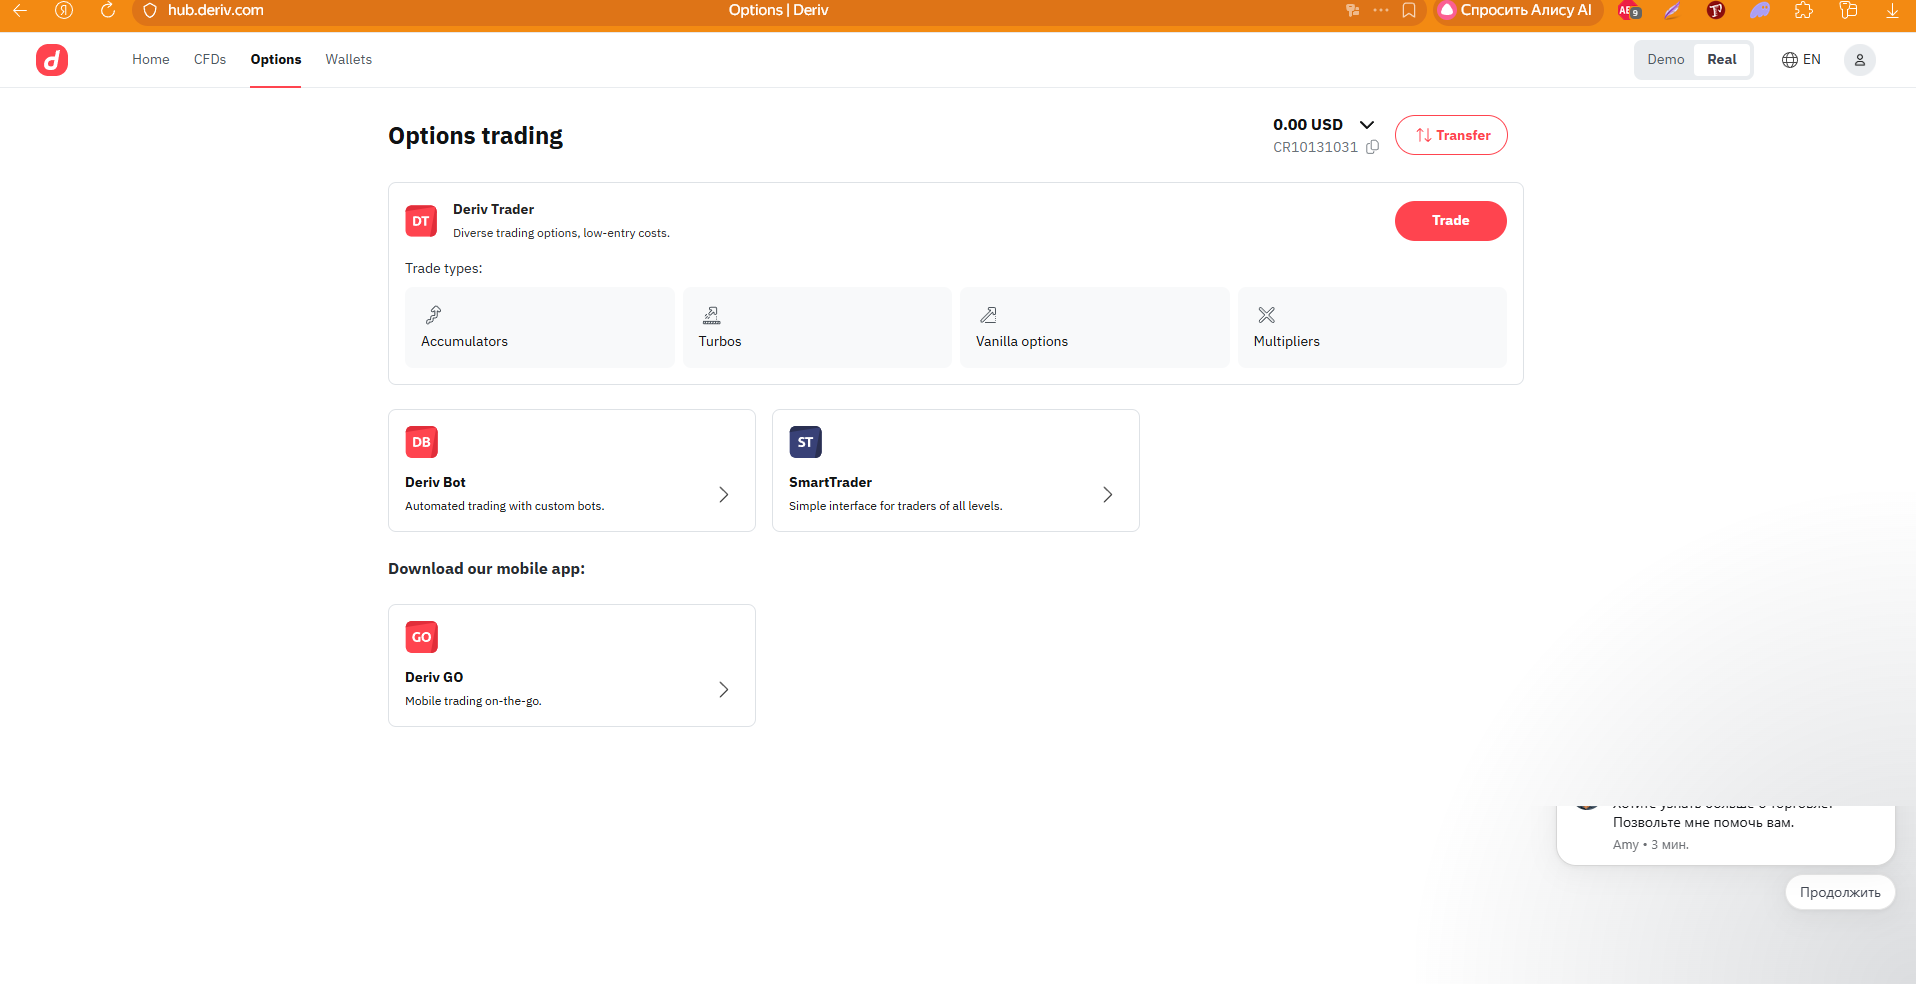Go to Home tab
Screen dimensions: 1916x984
tap(151, 60)
